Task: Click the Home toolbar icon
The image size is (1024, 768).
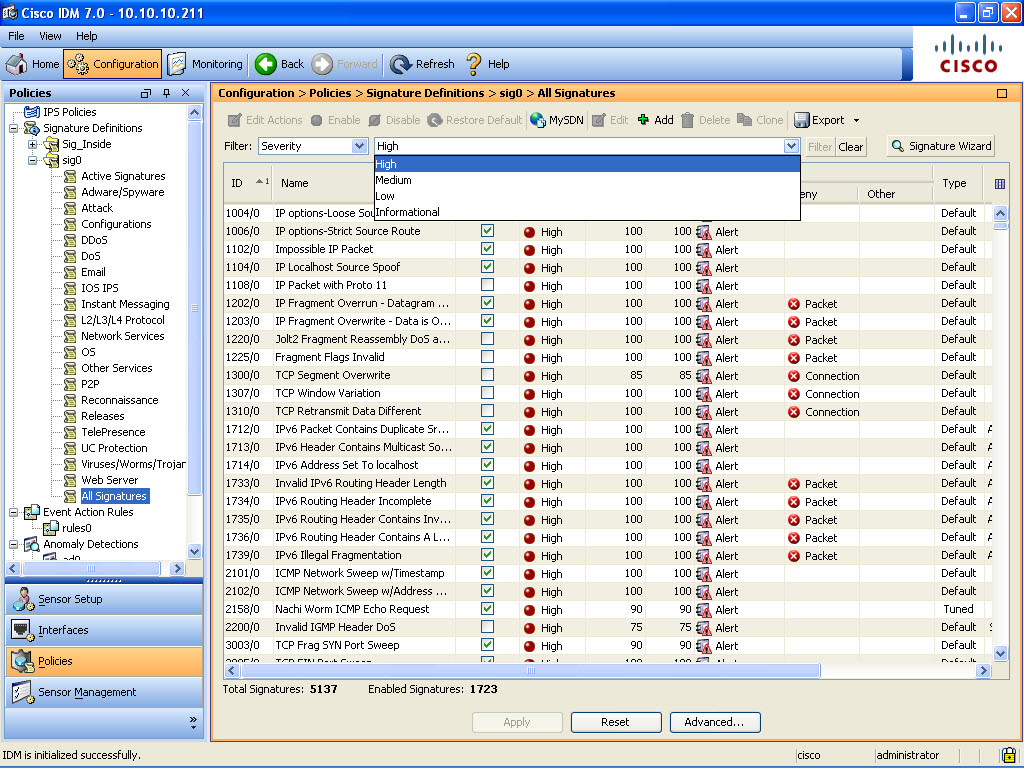Action: coord(16,64)
